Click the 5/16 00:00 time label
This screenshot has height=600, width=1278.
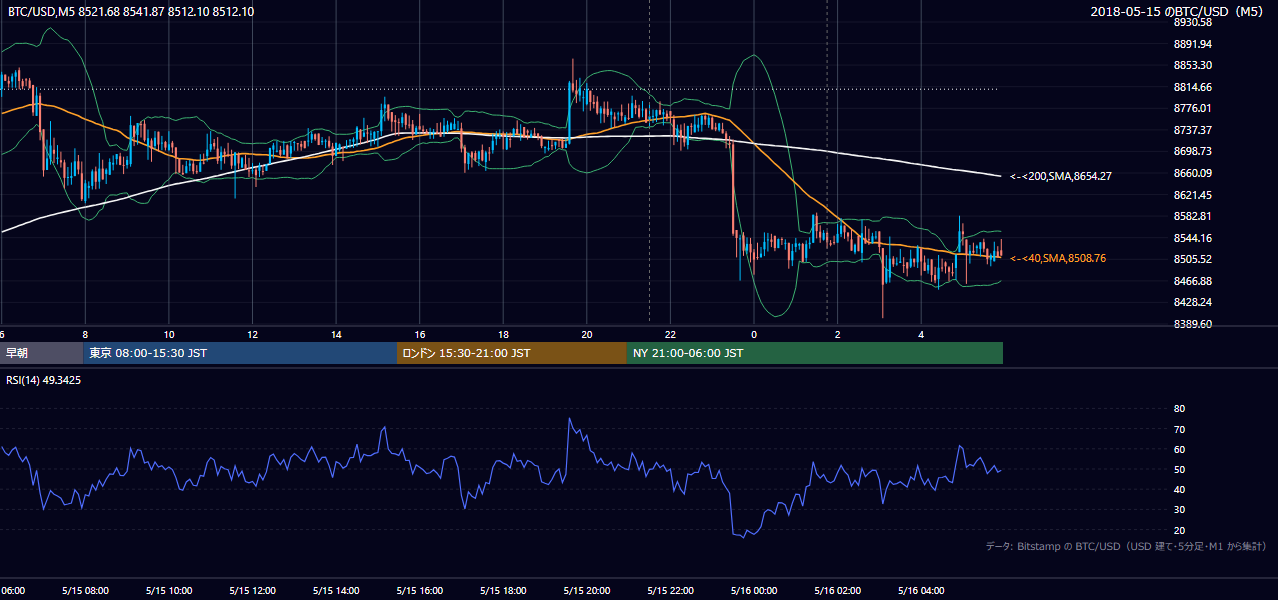[x=753, y=591]
